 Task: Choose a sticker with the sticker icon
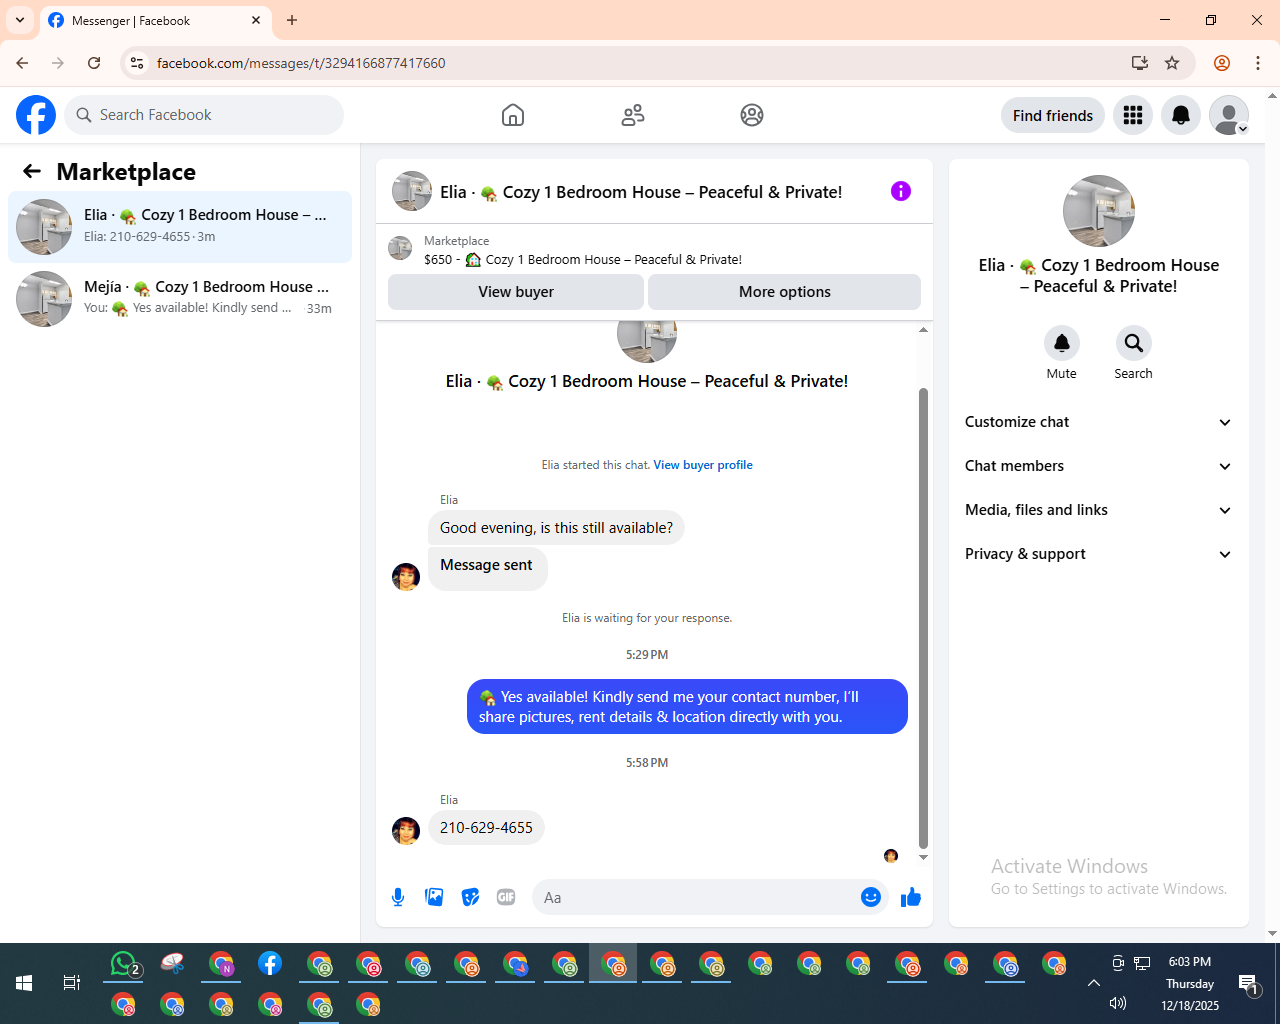point(470,897)
